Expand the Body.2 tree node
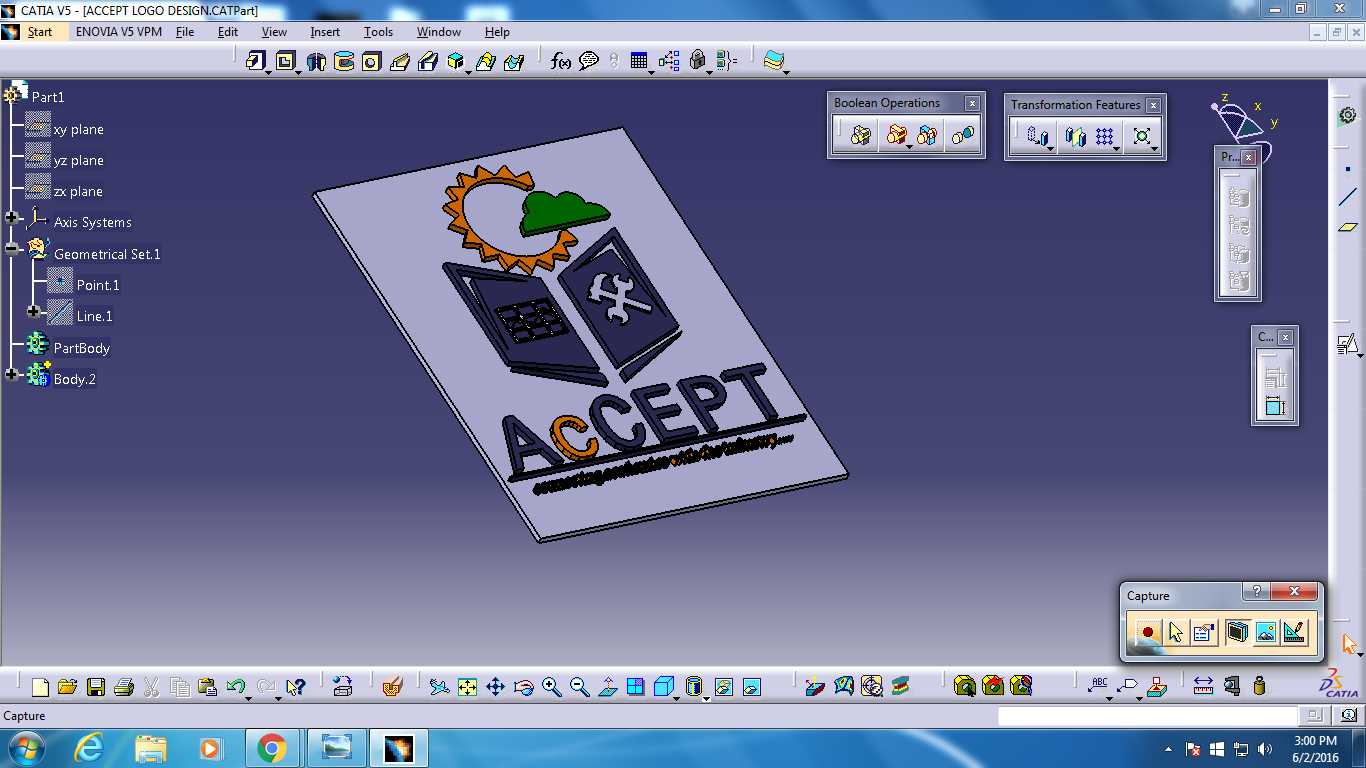1366x768 pixels. (12, 375)
